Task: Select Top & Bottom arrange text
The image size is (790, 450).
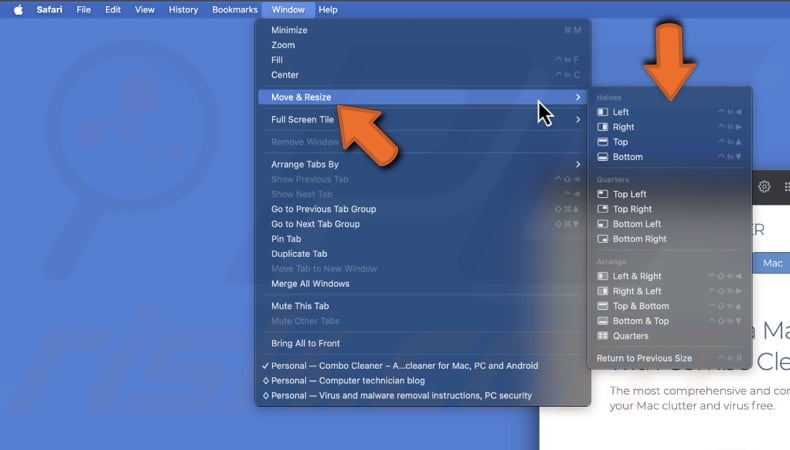Action: click(641, 306)
